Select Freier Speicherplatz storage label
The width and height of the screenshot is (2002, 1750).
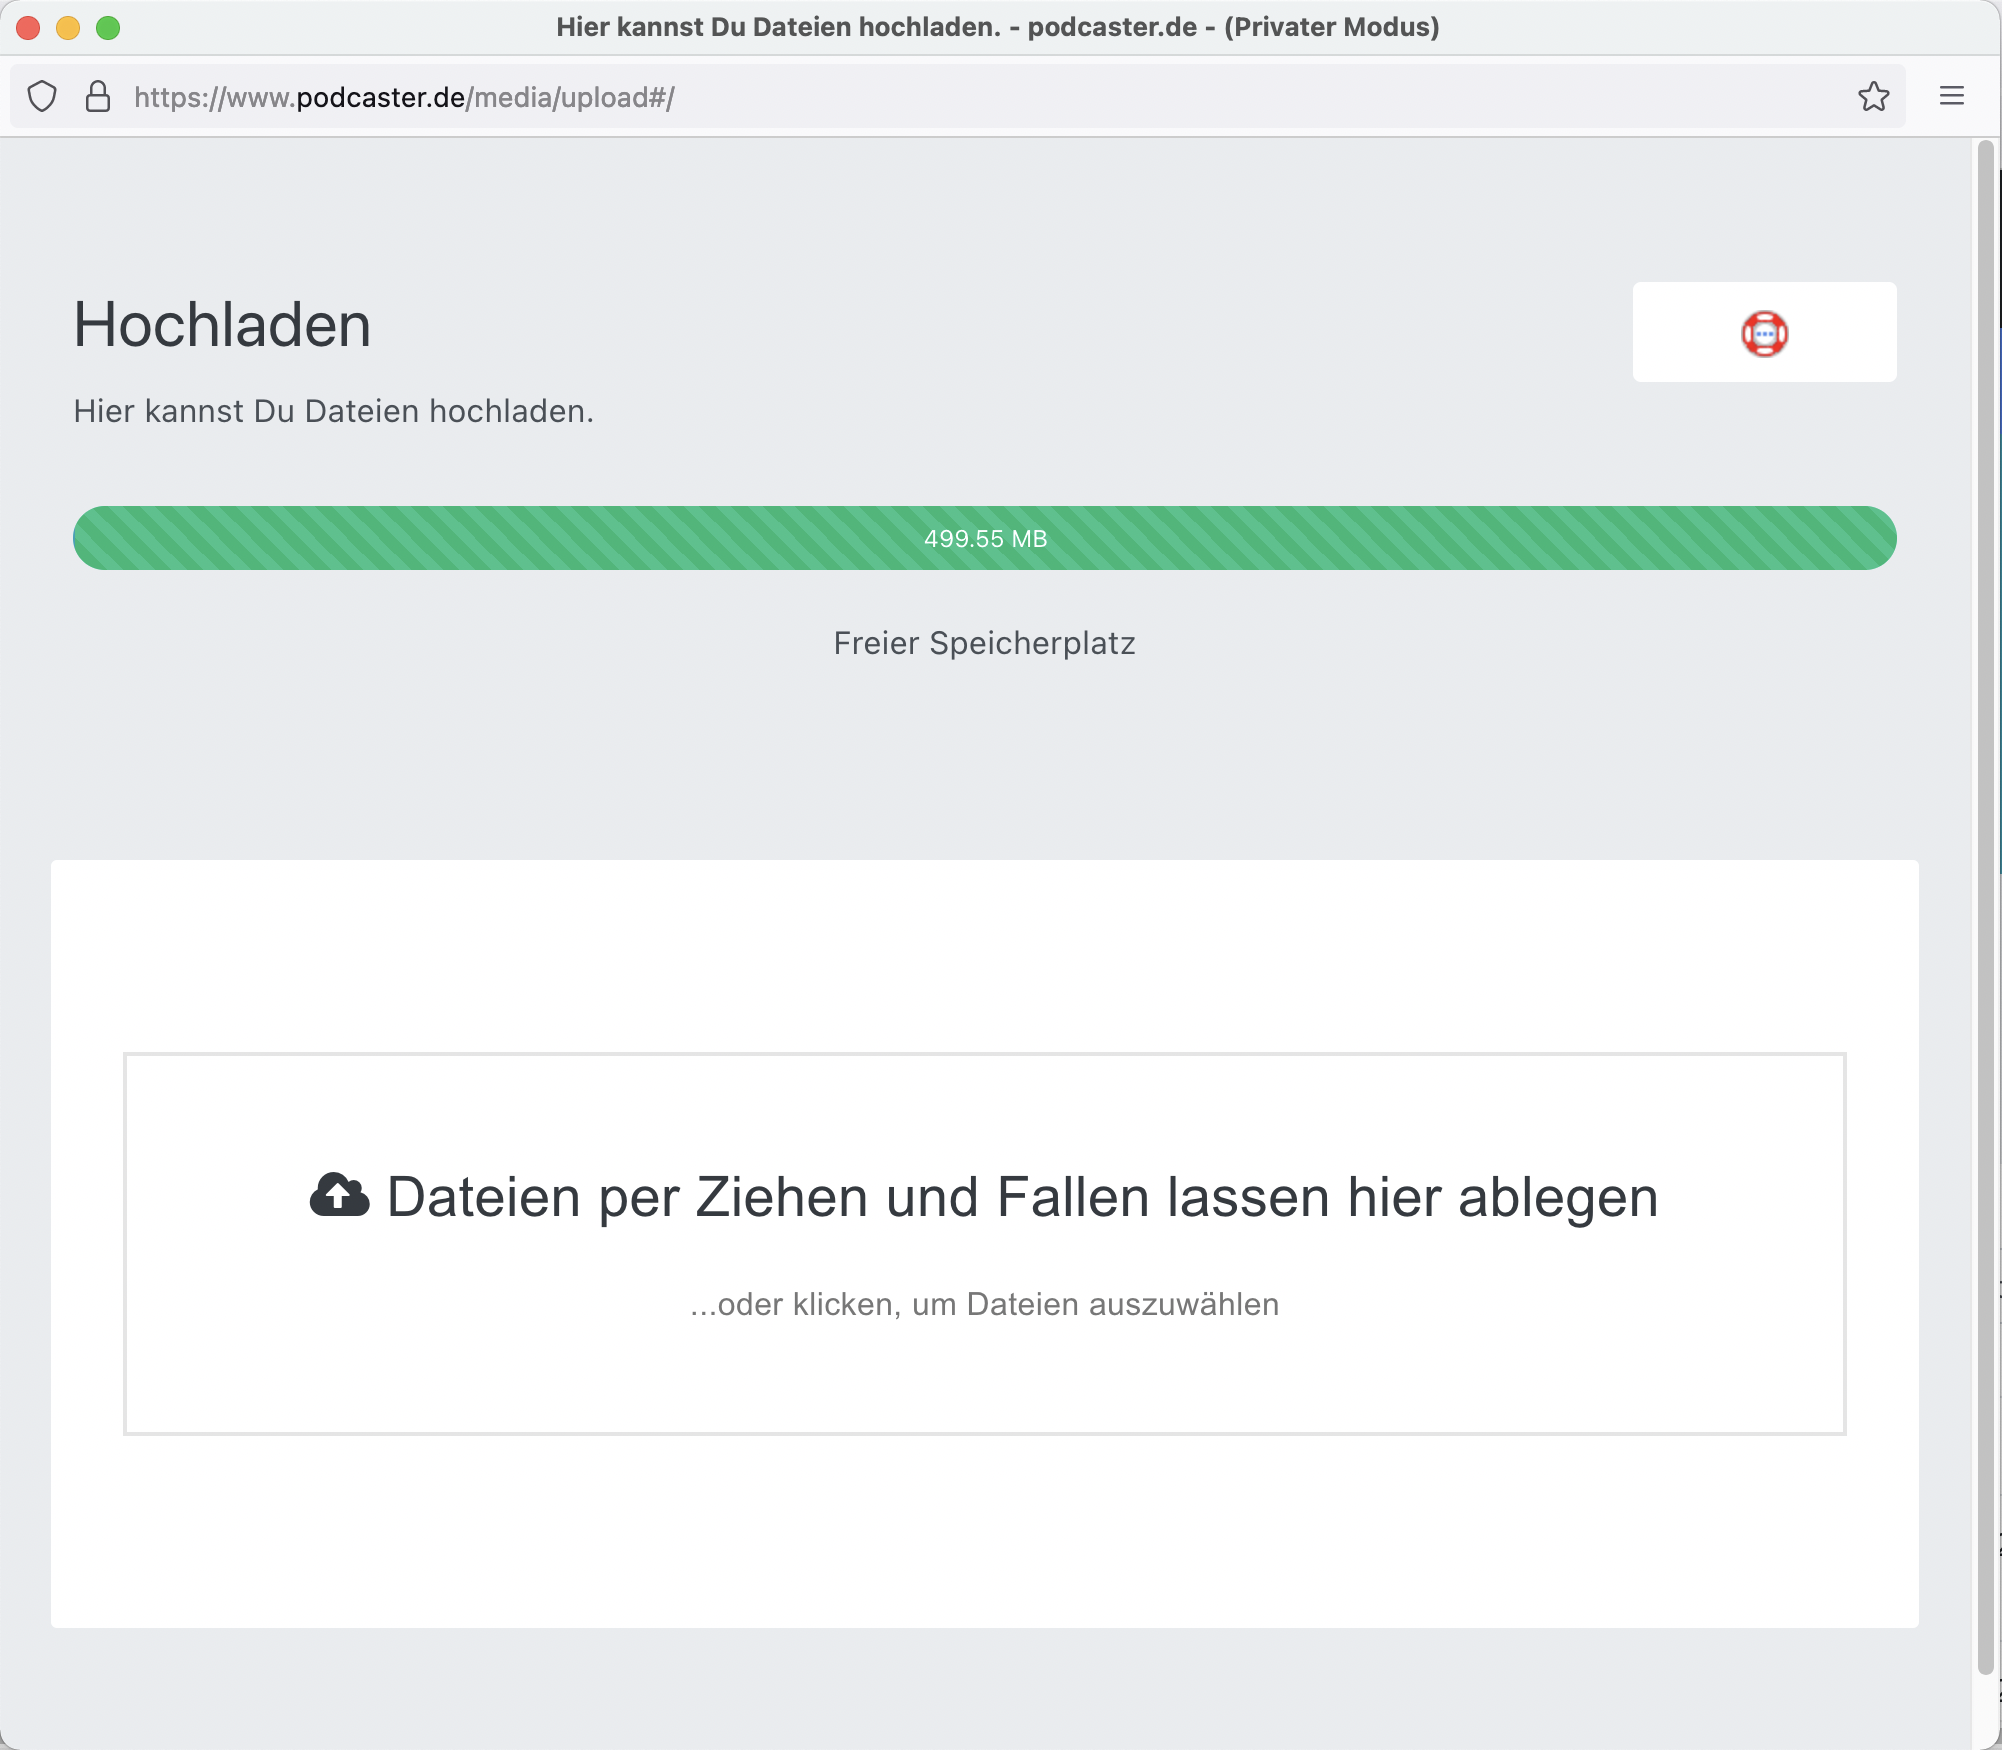click(x=984, y=642)
